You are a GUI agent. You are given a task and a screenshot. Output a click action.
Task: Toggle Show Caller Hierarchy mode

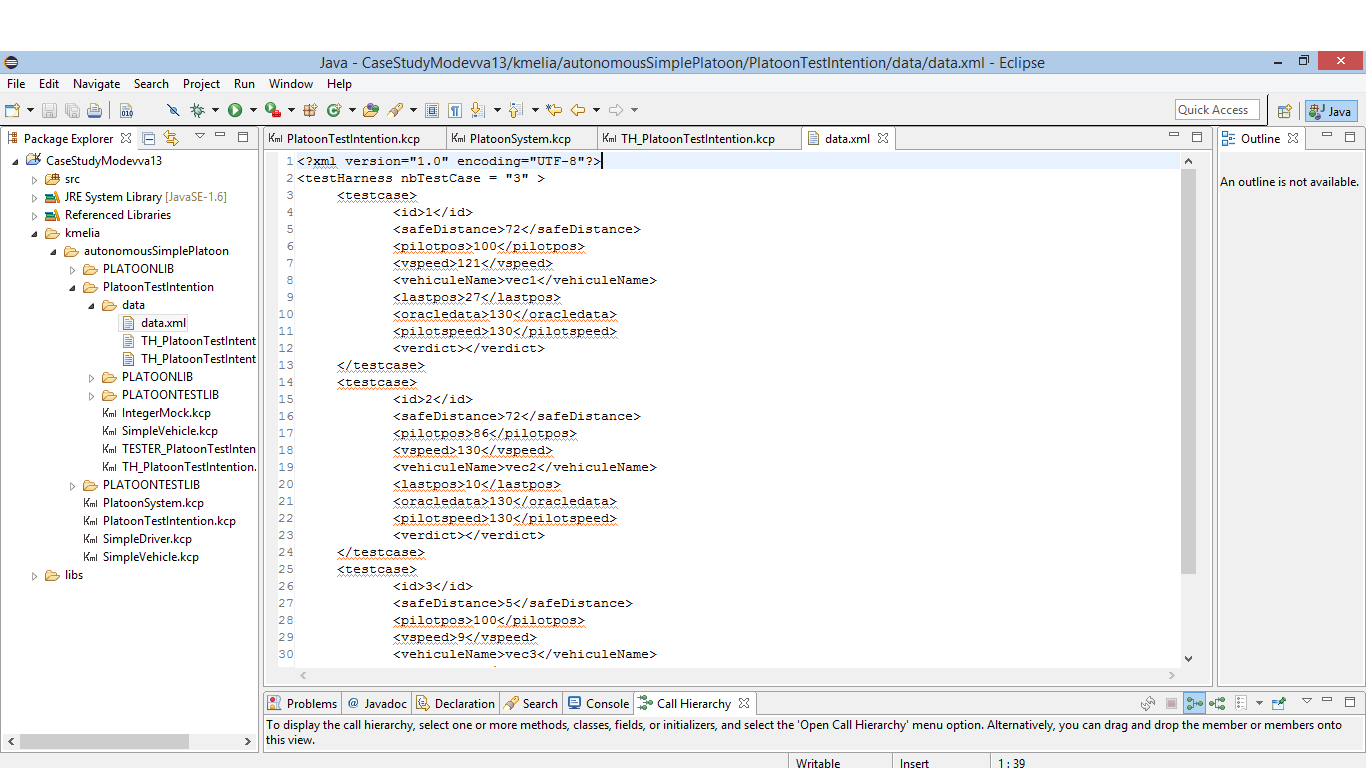tap(1194, 703)
